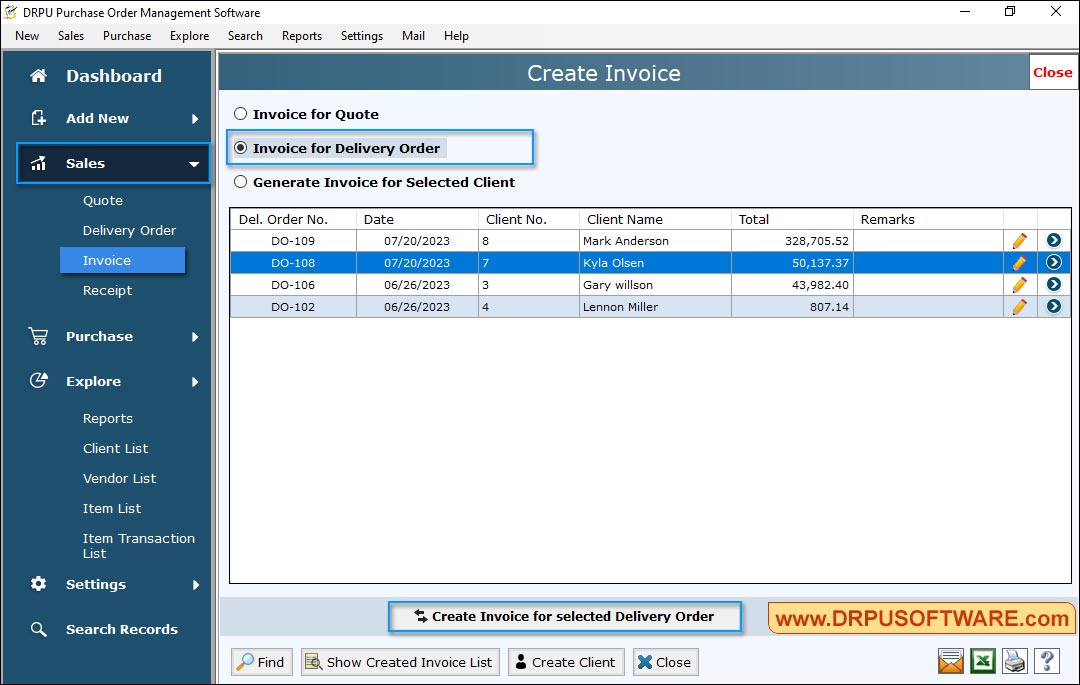
Task: Expand the Explore sidebar section
Action: tap(93, 381)
